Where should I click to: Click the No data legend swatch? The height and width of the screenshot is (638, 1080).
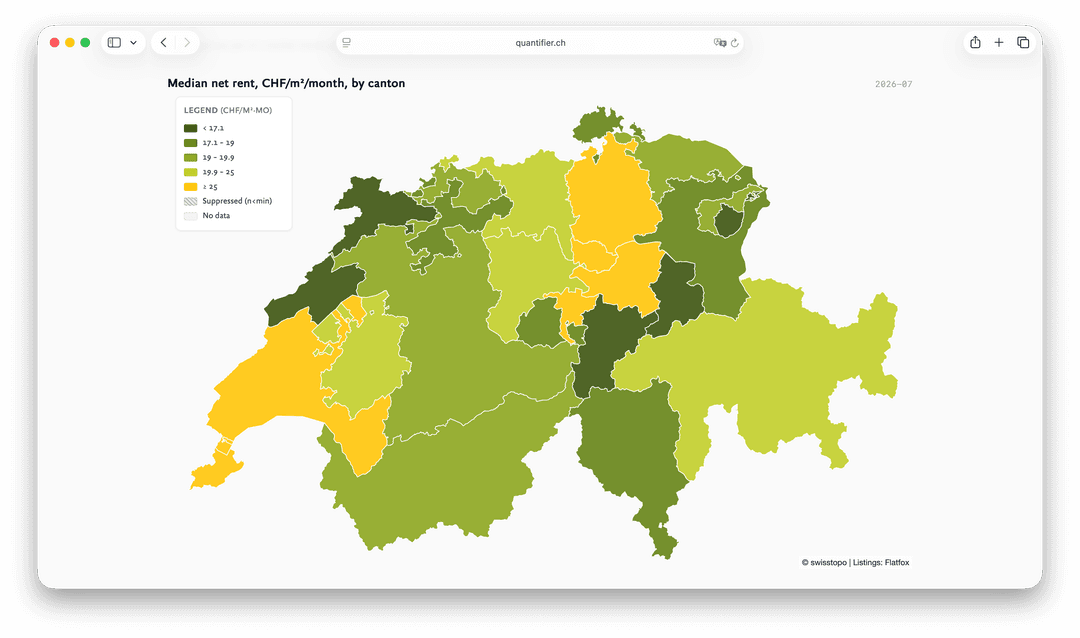coord(191,216)
